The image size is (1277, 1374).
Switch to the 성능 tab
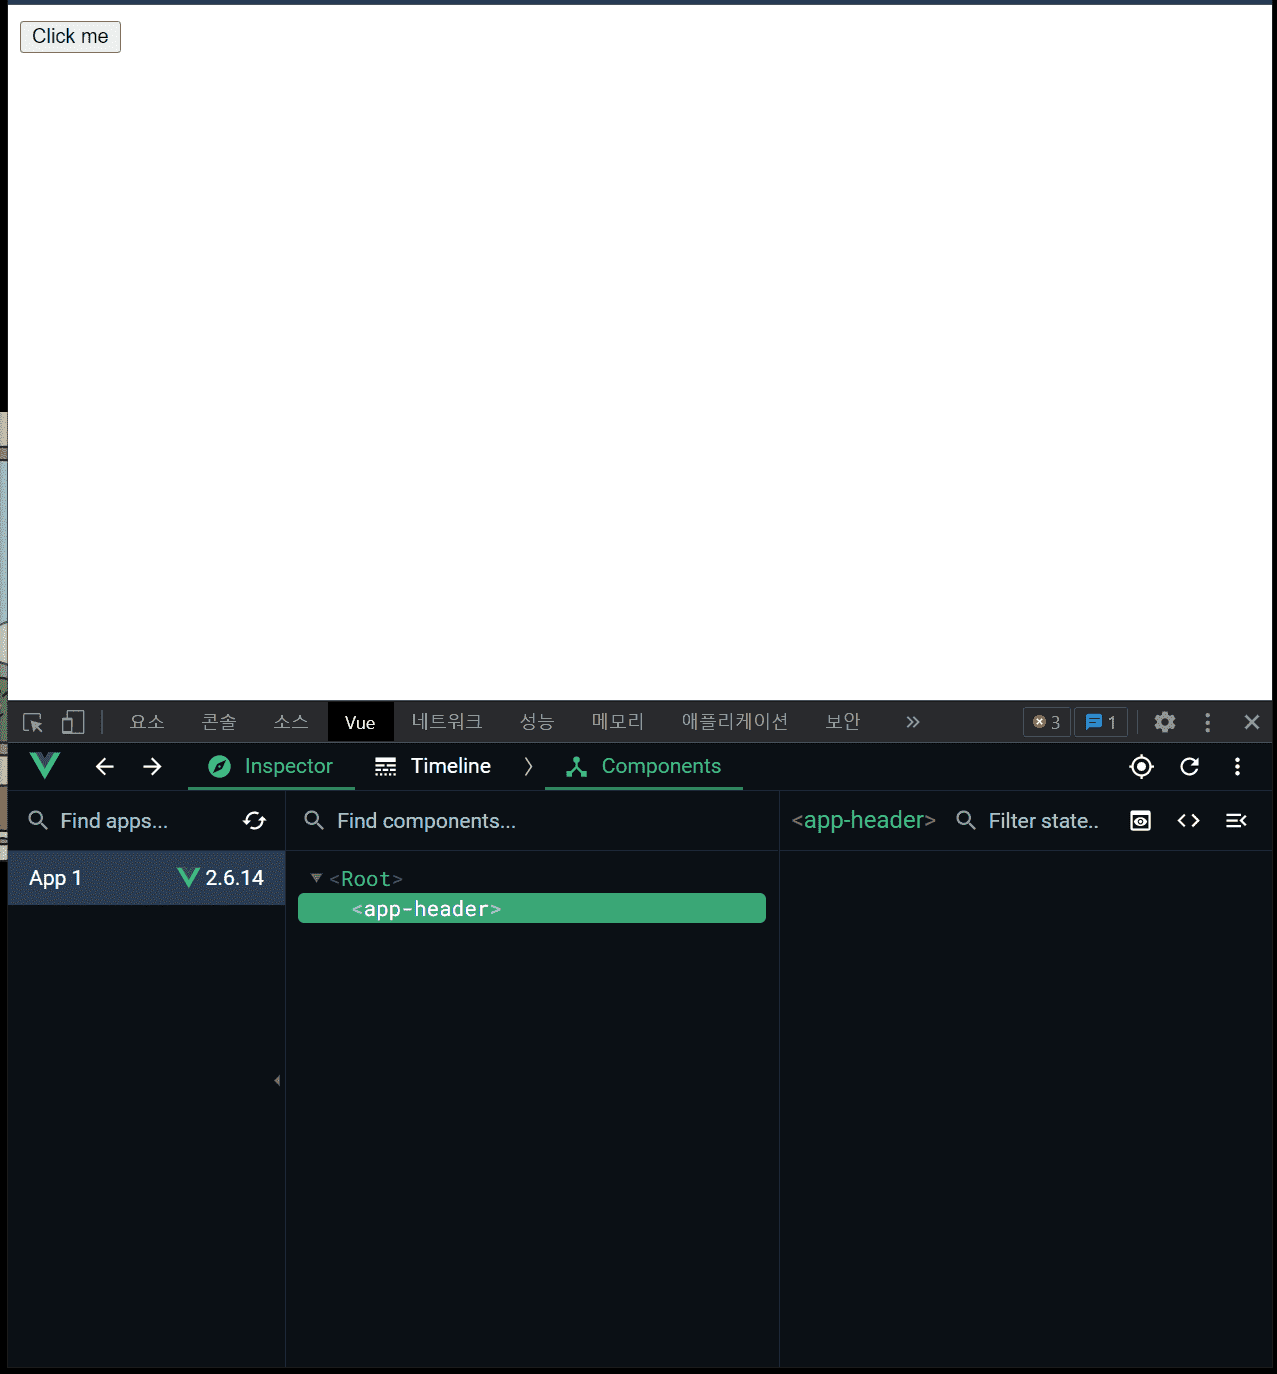pos(537,722)
